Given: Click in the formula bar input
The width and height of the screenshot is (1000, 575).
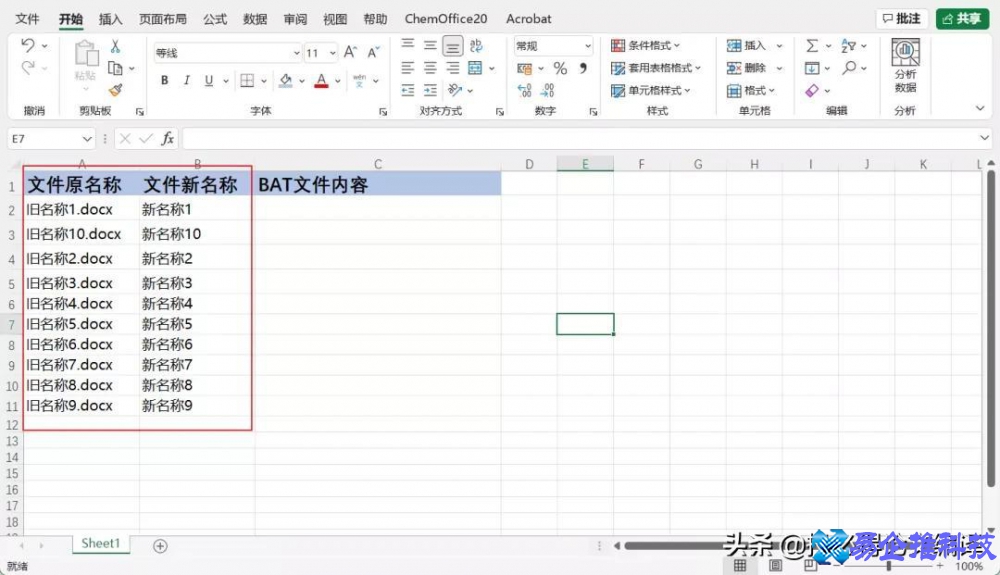Looking at the screenshot, I should pos(580,138).
